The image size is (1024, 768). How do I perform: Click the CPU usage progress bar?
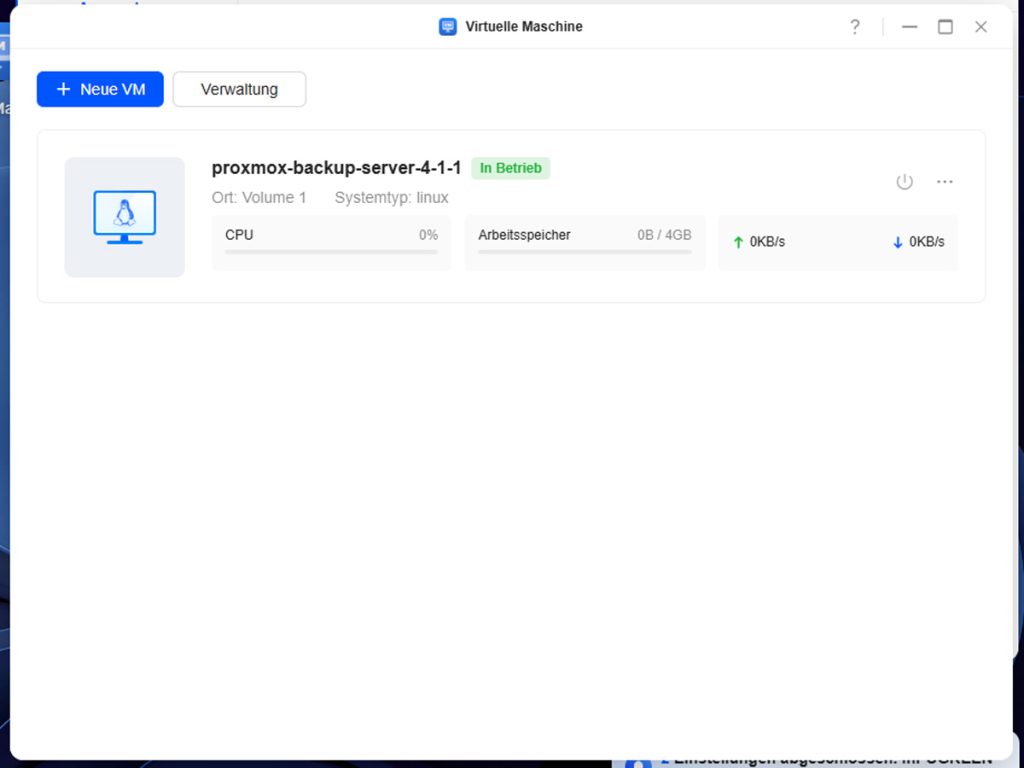(331, 252)
